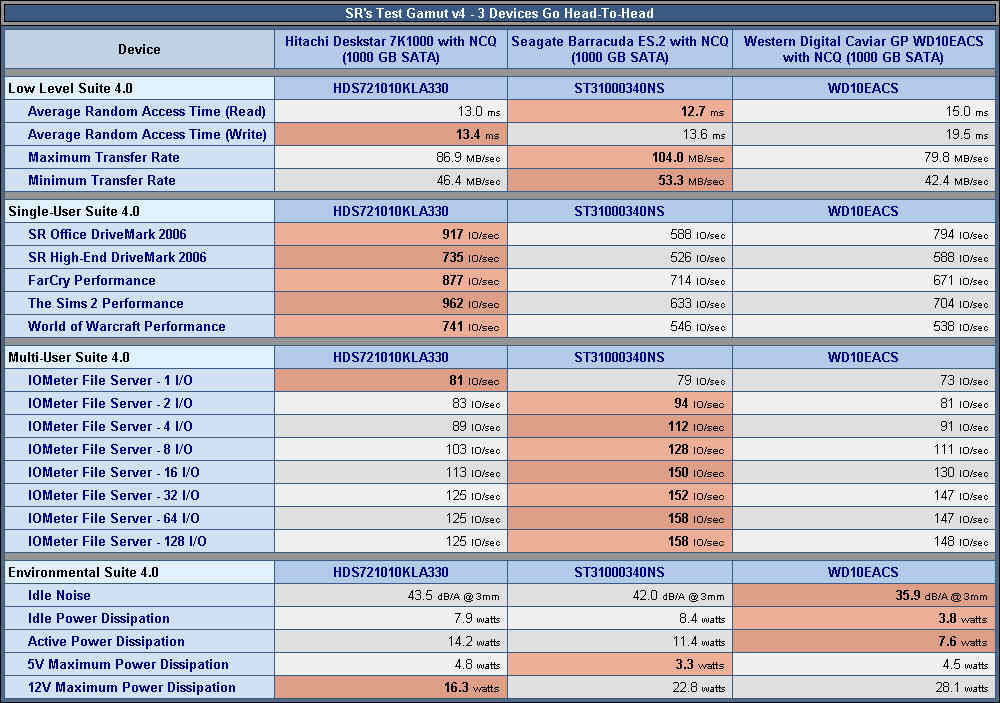Select the 152 IO/sec Seagate 32 I/O value

click(x=696, y=495)
